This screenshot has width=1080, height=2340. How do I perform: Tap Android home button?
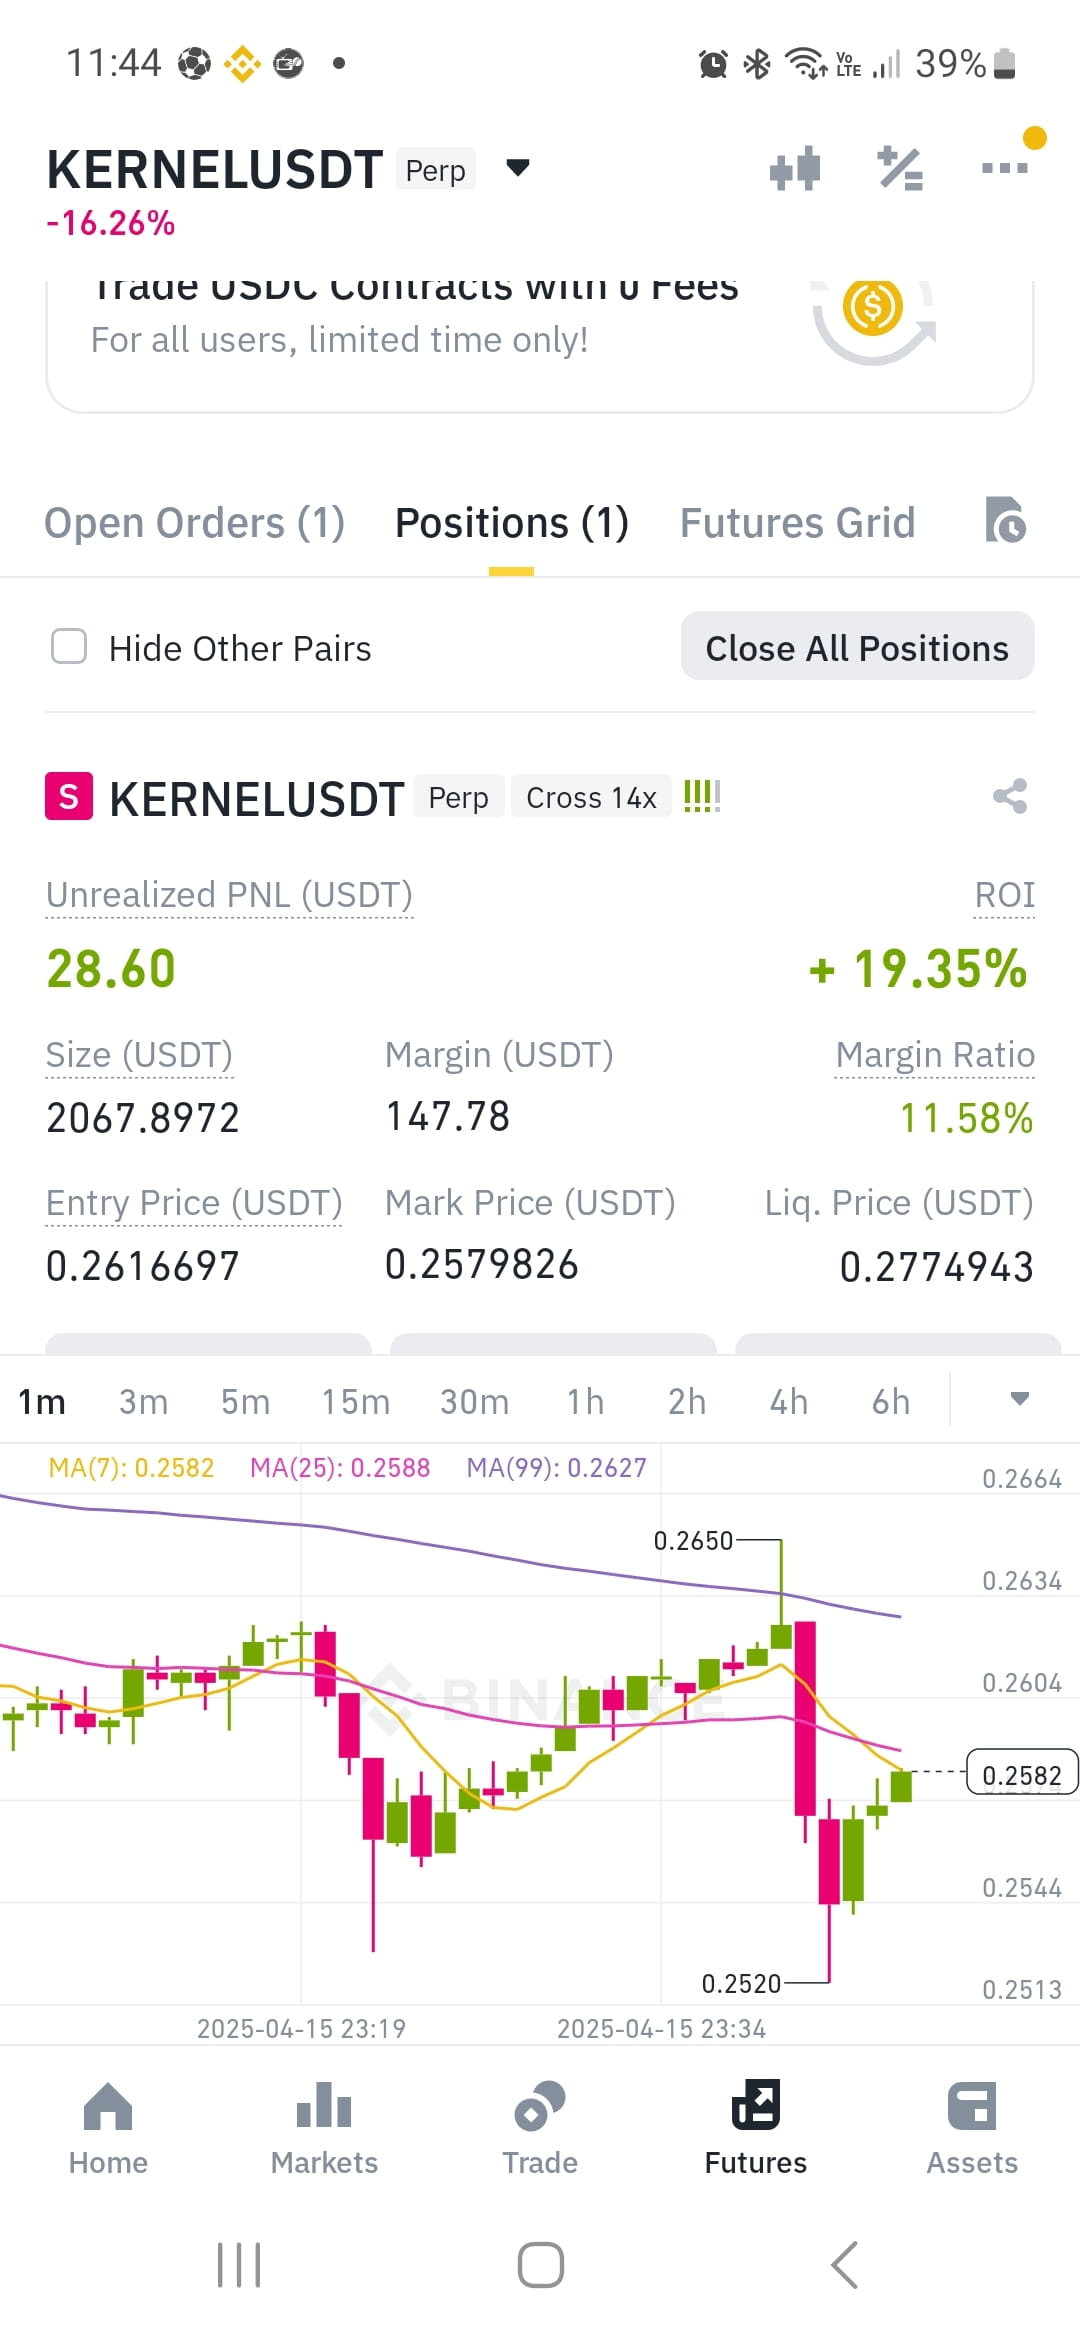click(x=540, y=2265)
